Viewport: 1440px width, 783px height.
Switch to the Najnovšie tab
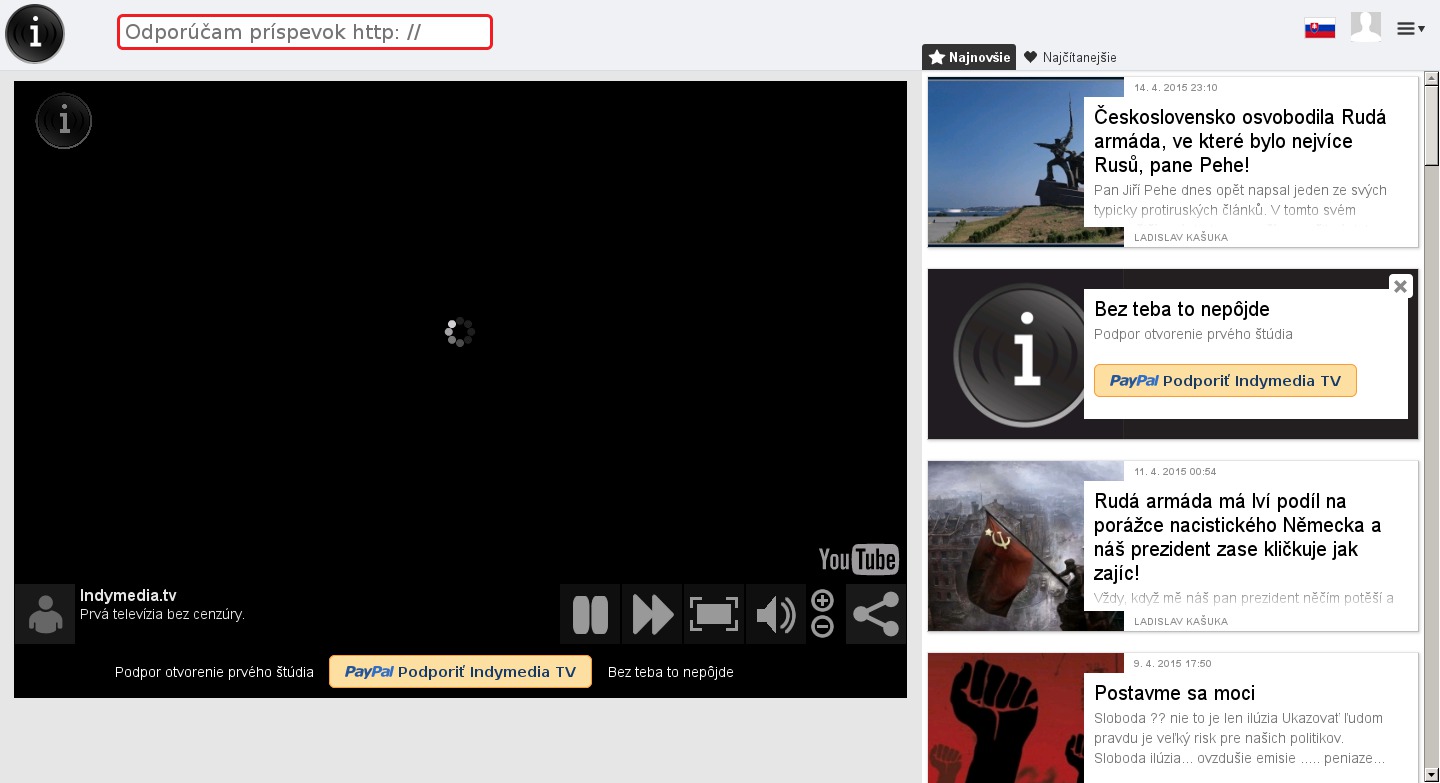click(x=969, y=57)
